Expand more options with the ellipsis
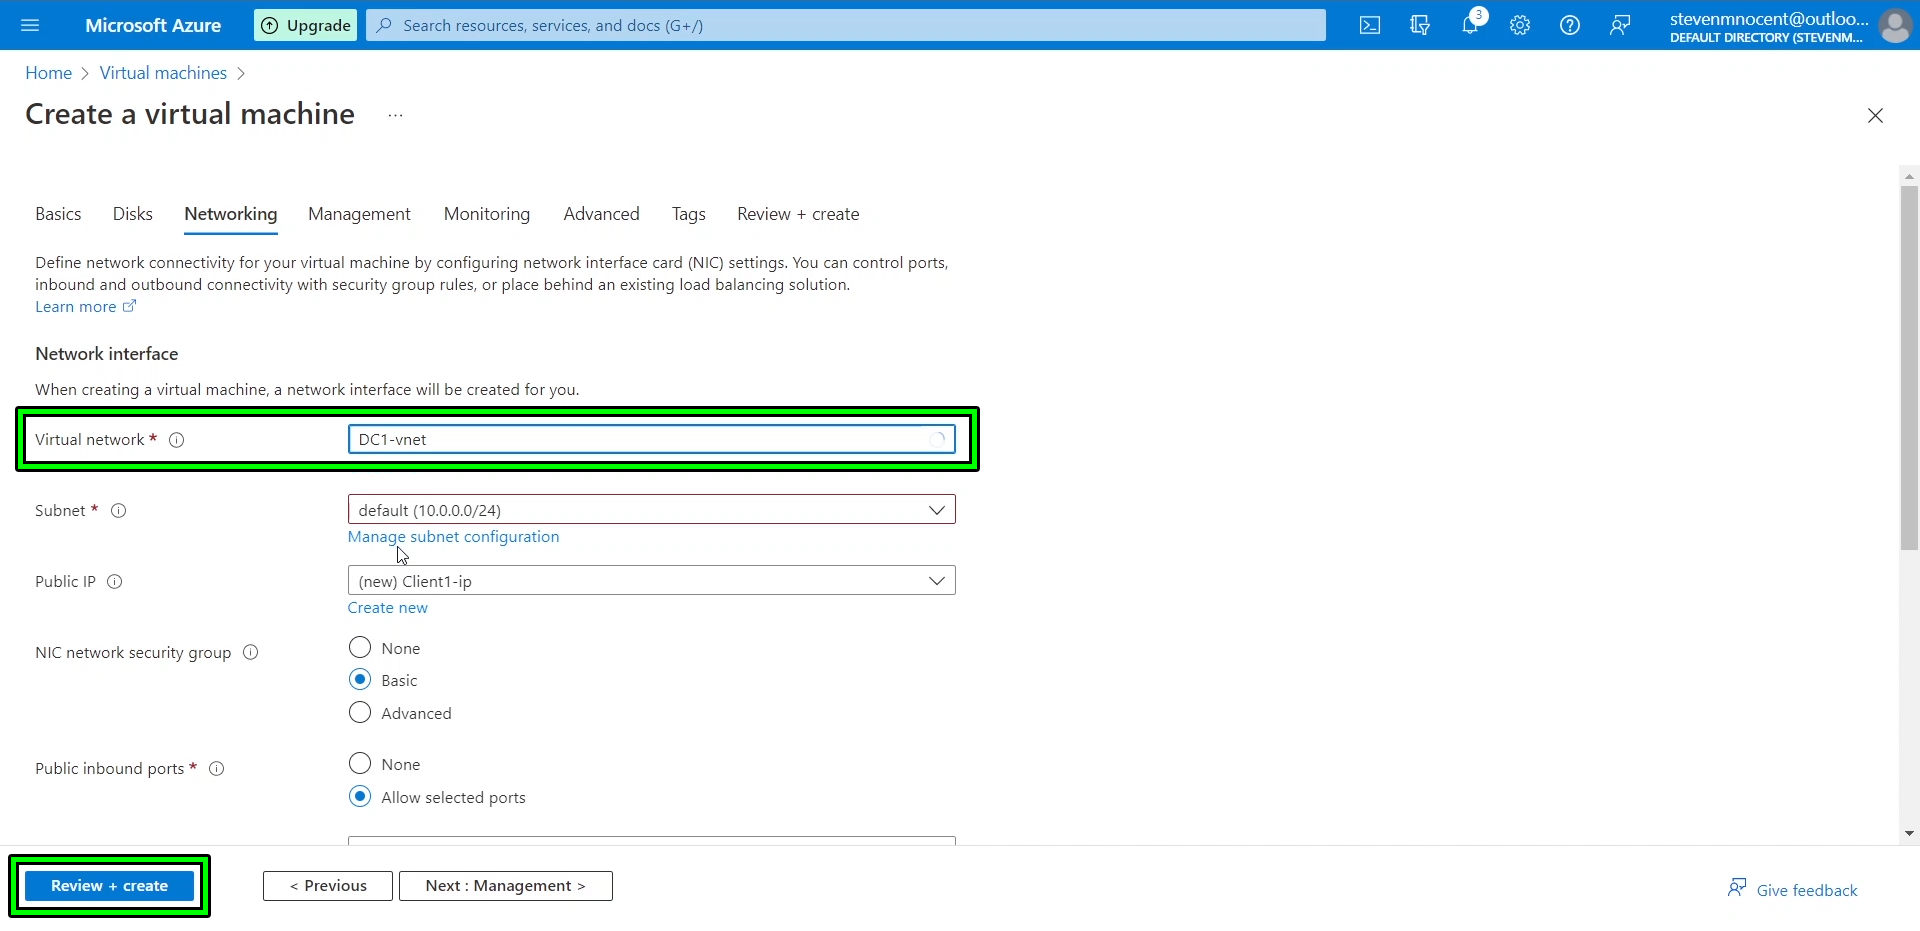1920x931 pixels. 394,115
